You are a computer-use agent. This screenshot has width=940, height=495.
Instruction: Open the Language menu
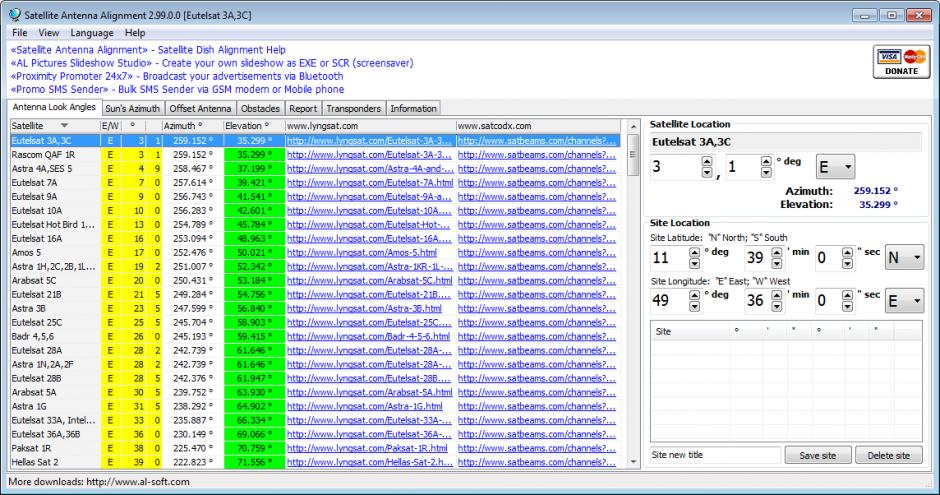[x=92, y=33]
